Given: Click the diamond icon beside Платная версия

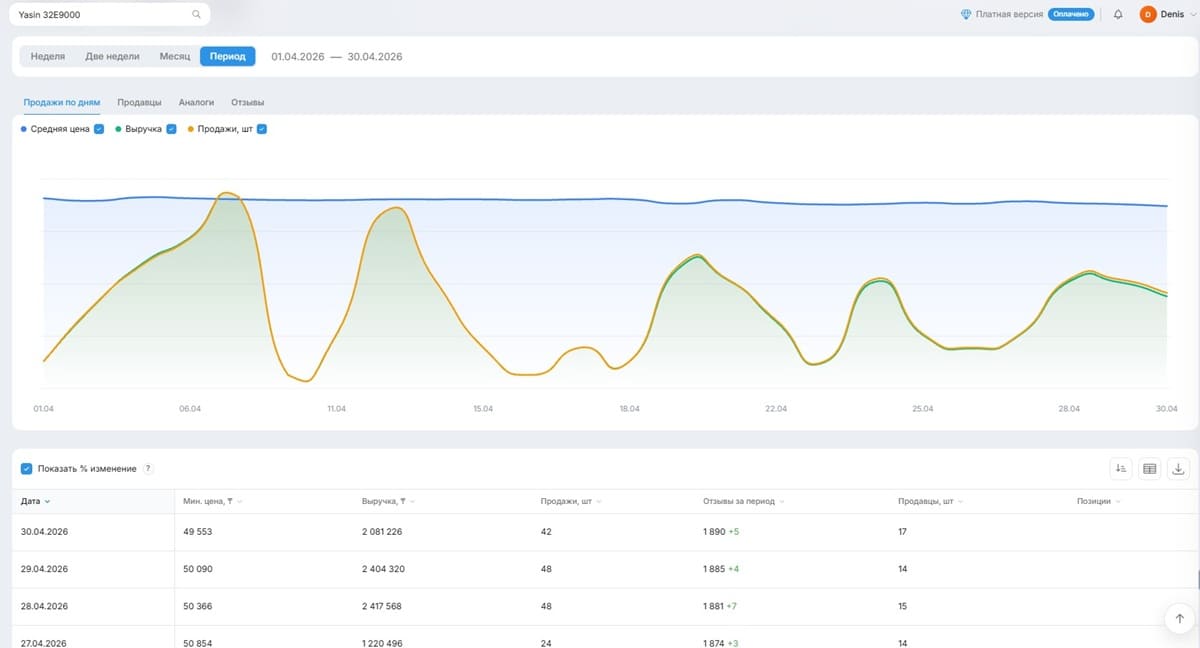Looking at the screenshot, I should (x=965, y=15).
